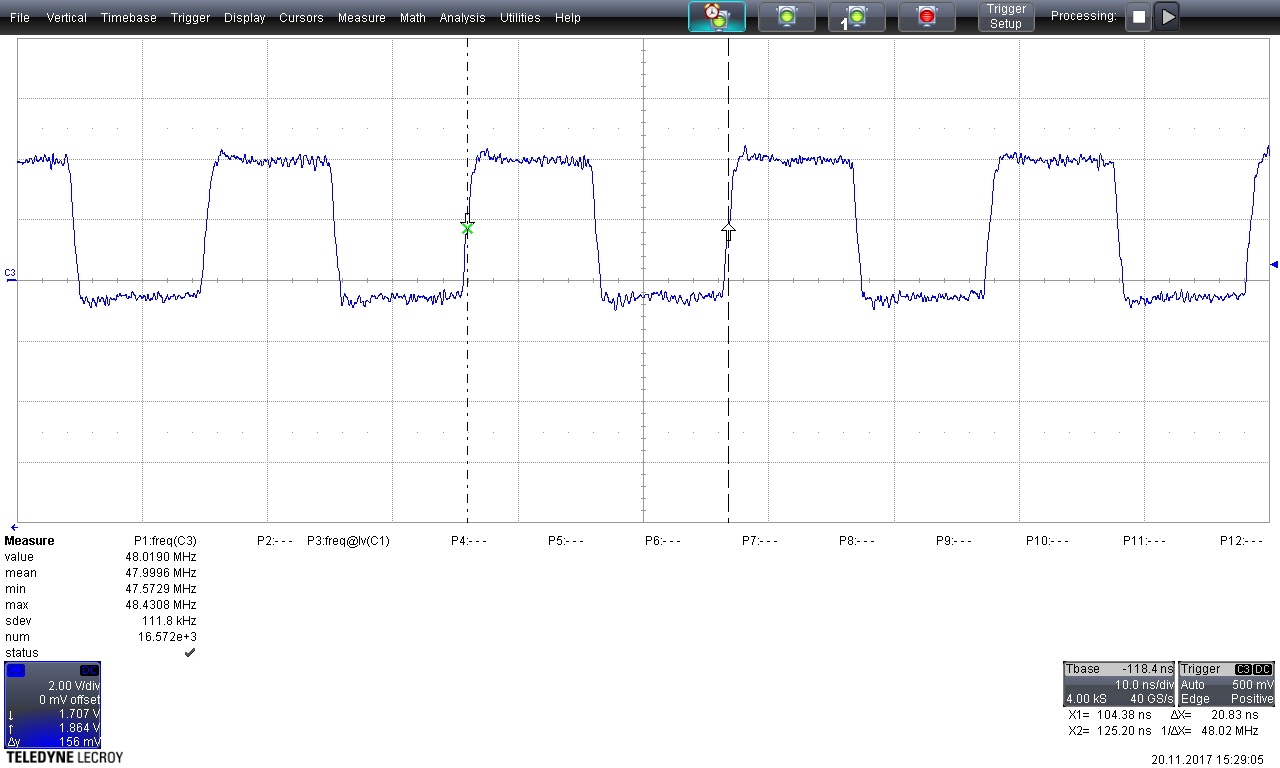Click the max 48.4308 MHz reading
This screenshot has width=1280, height=768.
pos(161,605)
